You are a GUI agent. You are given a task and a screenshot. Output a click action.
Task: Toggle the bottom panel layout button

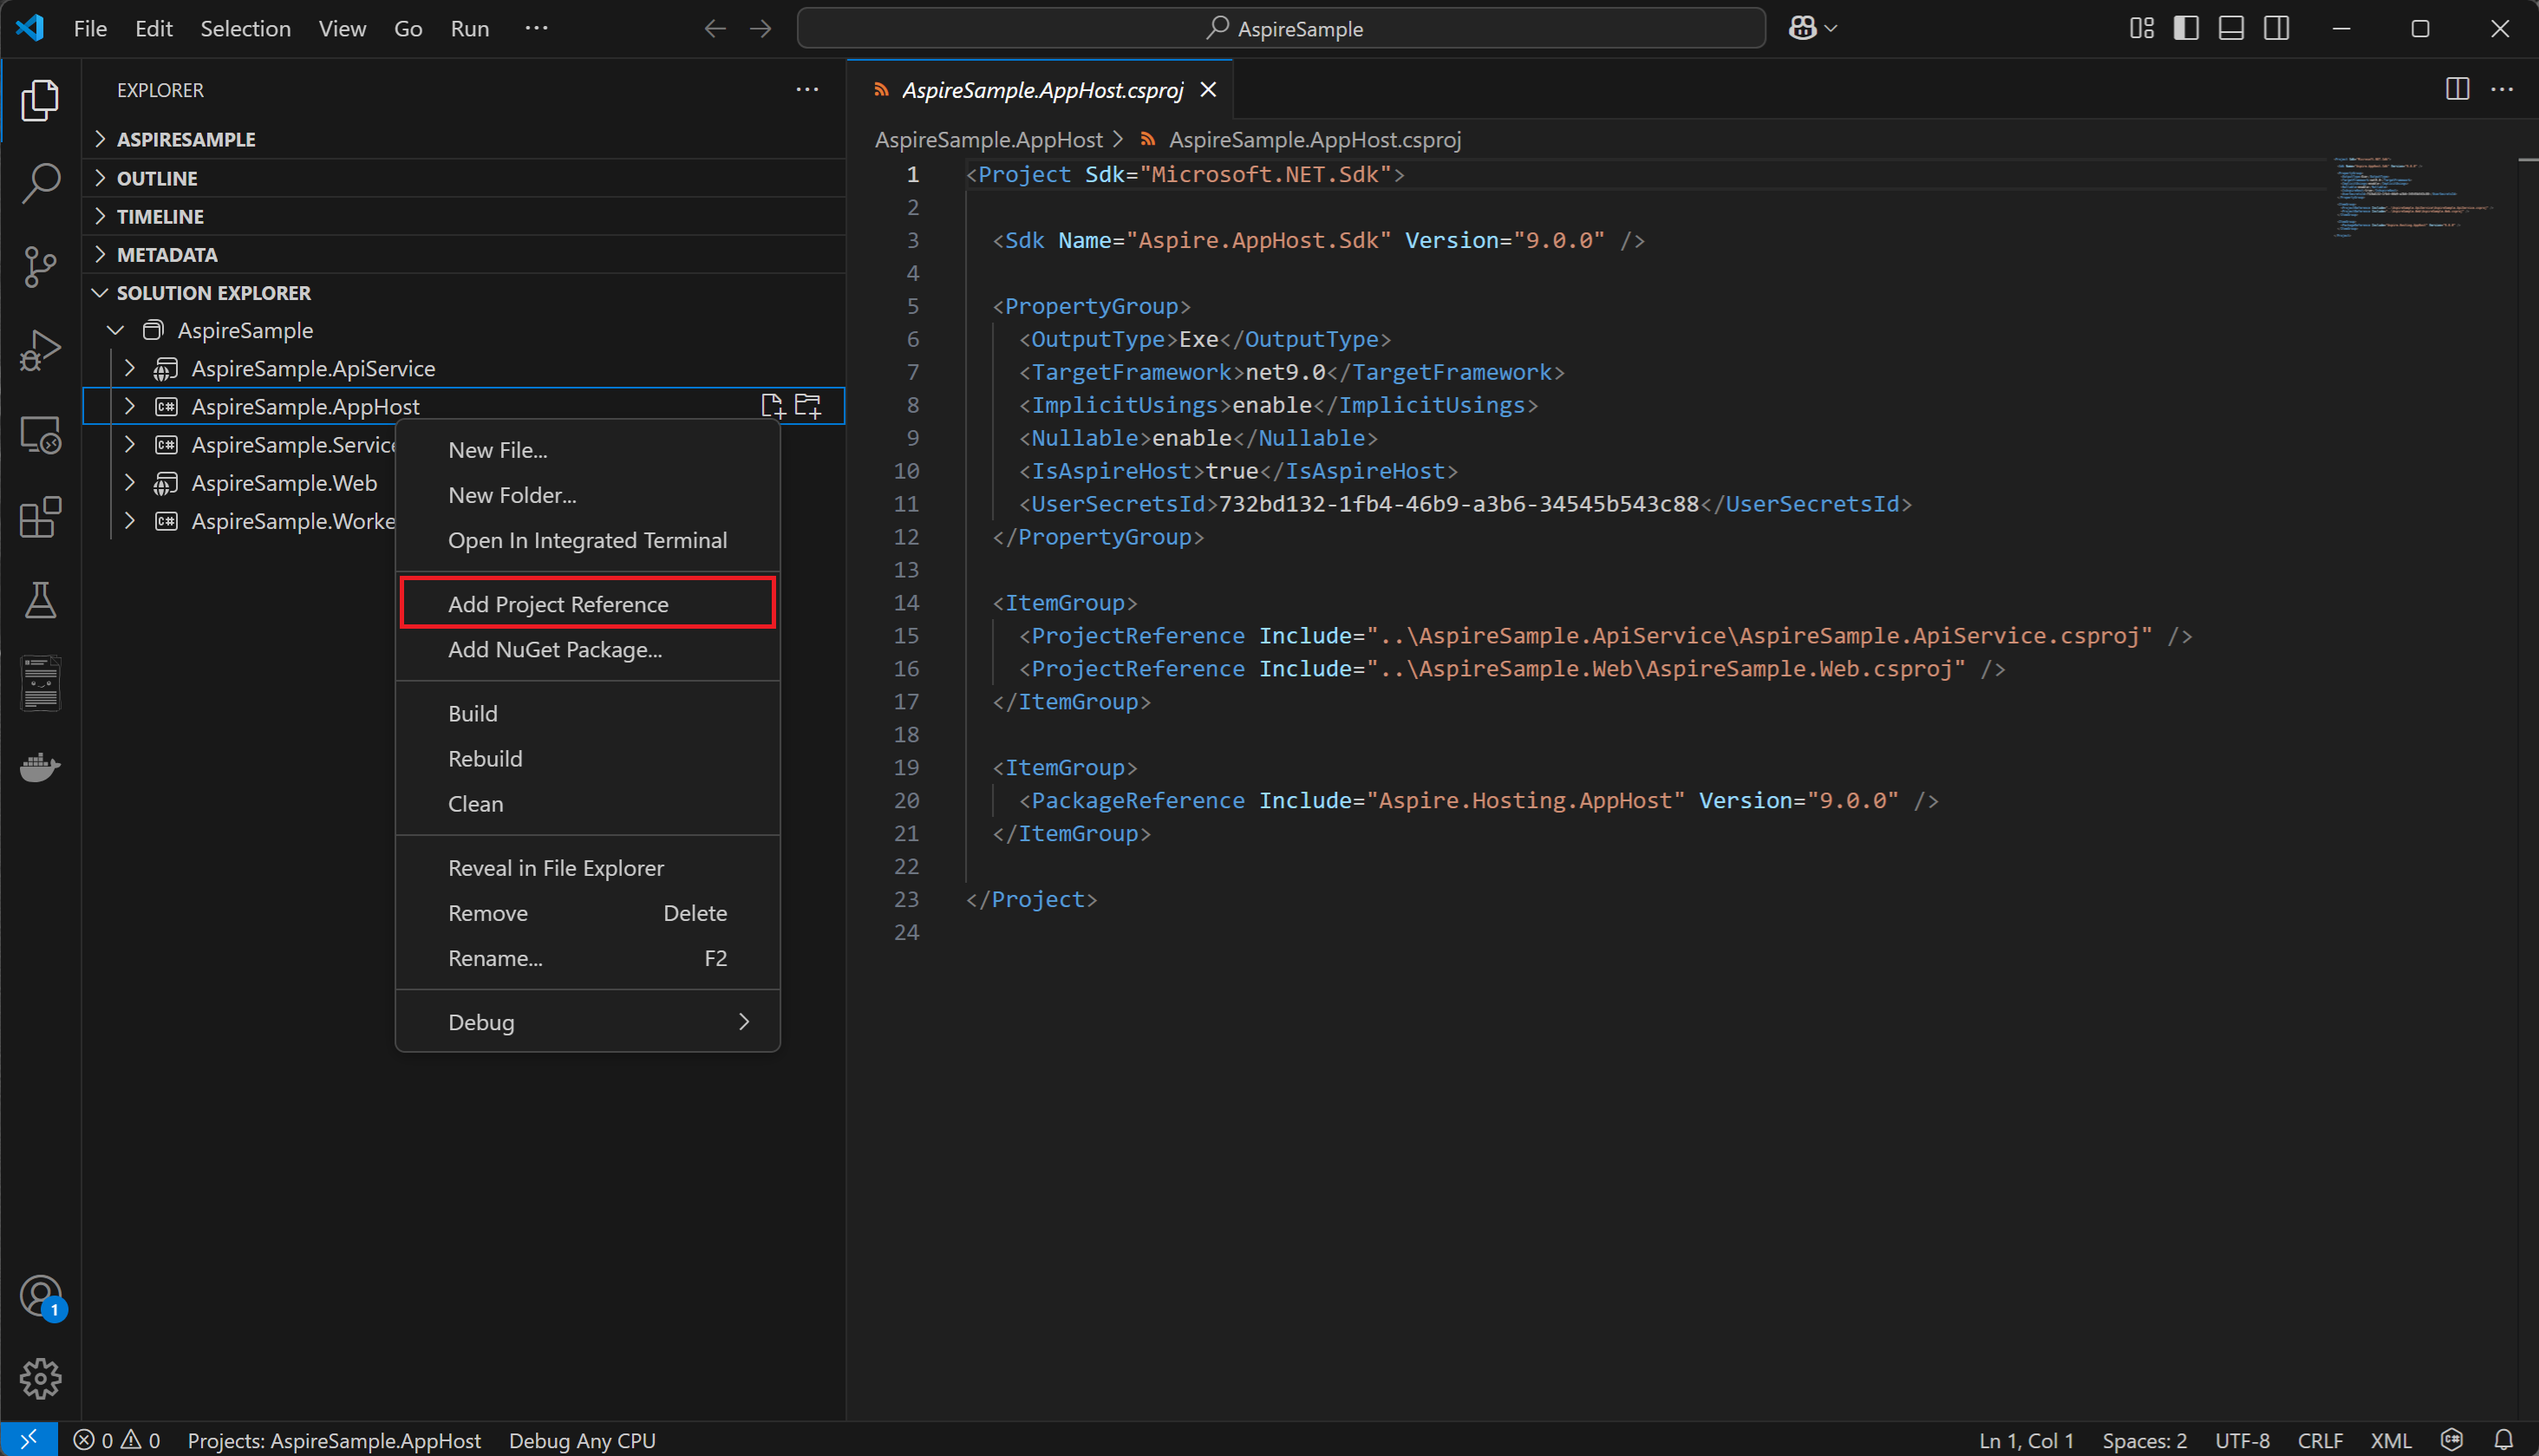click(x=2231, y=28)
